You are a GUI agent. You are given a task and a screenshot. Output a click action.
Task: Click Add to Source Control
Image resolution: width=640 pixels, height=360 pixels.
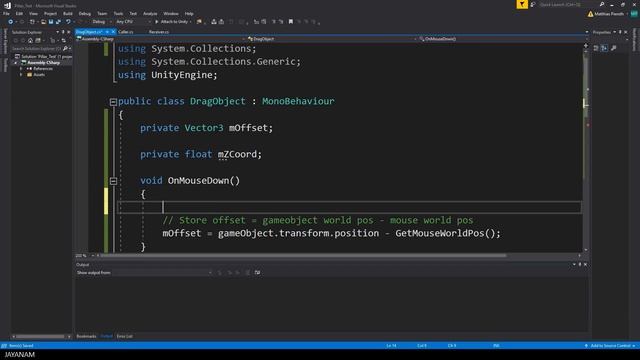[610, 346]
